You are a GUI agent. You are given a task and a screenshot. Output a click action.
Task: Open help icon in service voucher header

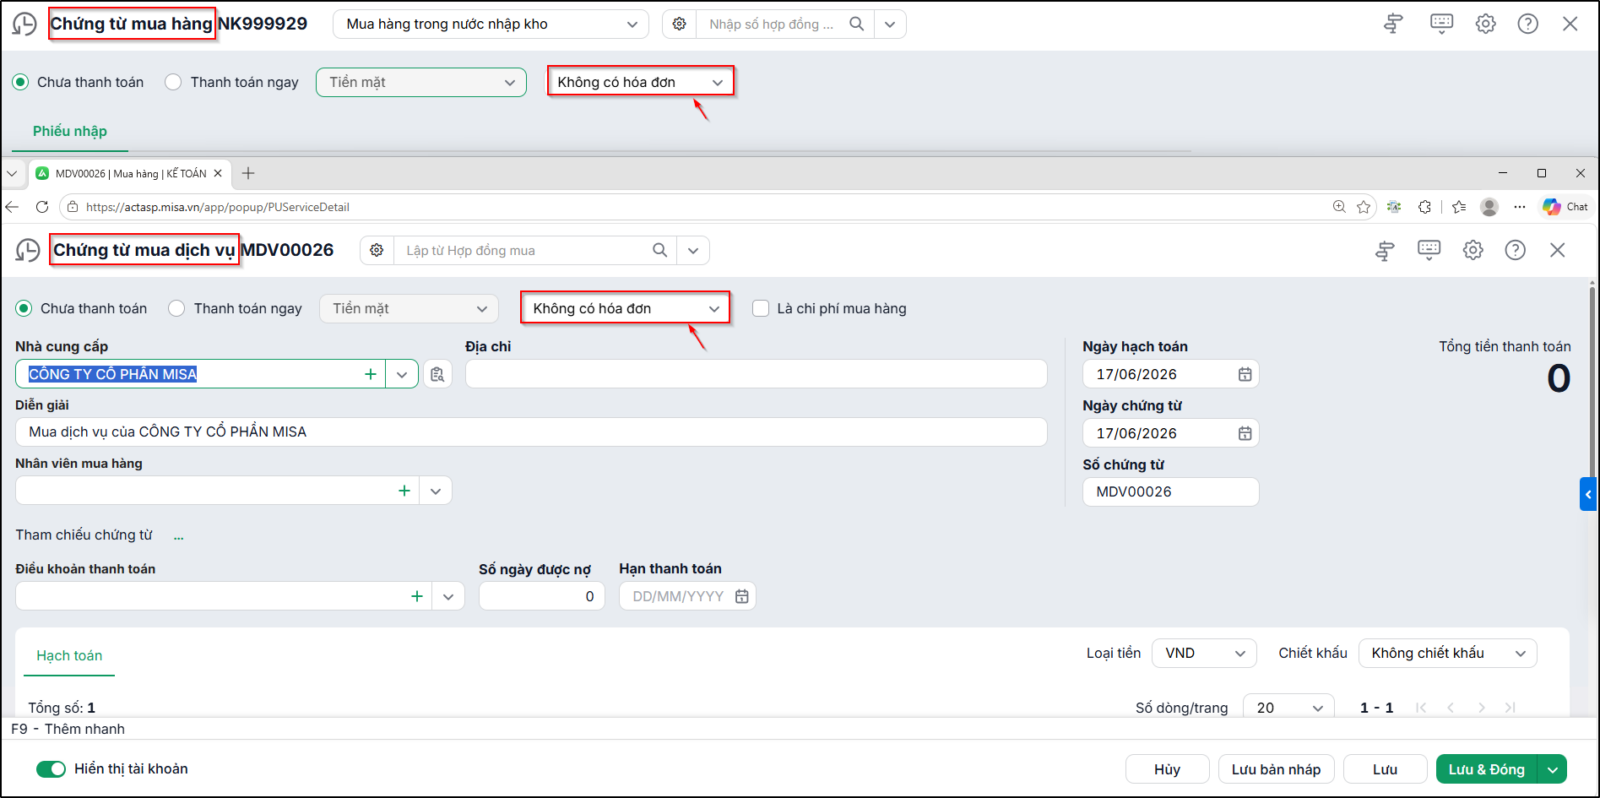point(1515,250)
